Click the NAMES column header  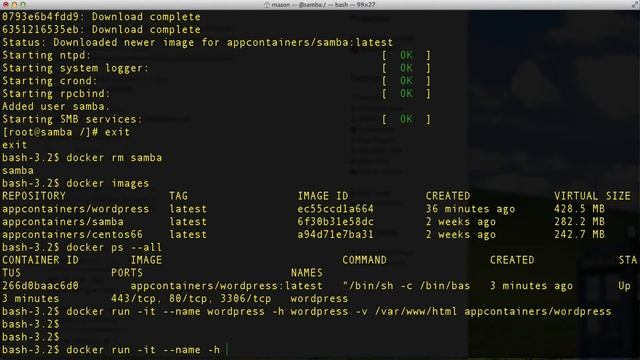(x=307, y=273)
